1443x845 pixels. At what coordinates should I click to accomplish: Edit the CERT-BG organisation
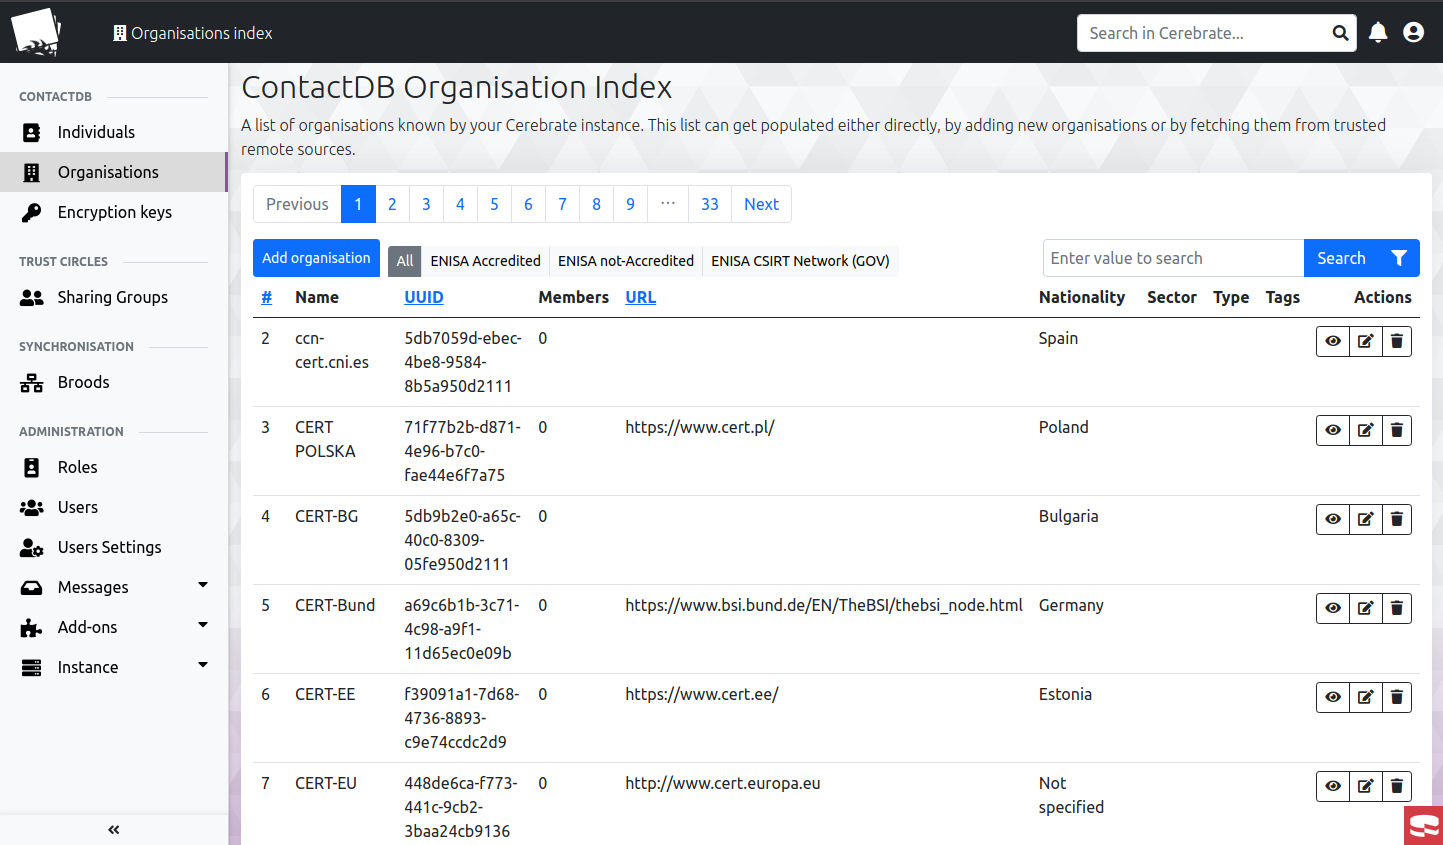point(1365,519)
